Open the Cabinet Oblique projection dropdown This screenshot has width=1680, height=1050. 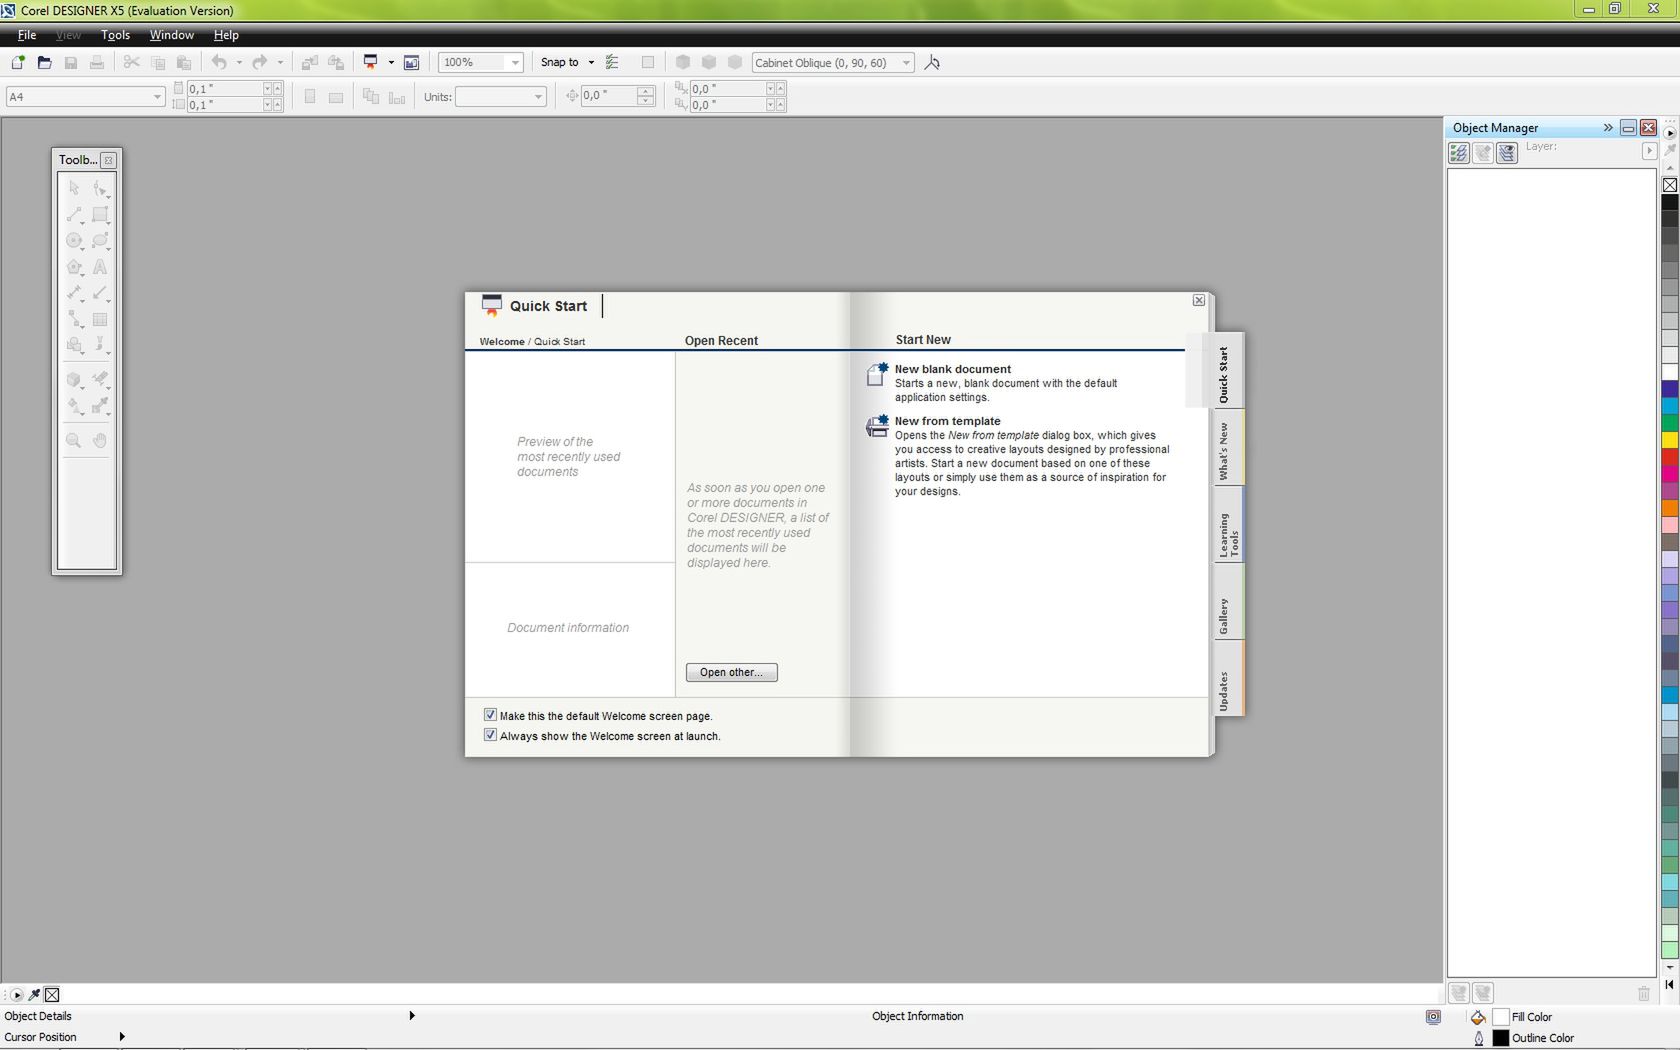click(x=906, y=62)
